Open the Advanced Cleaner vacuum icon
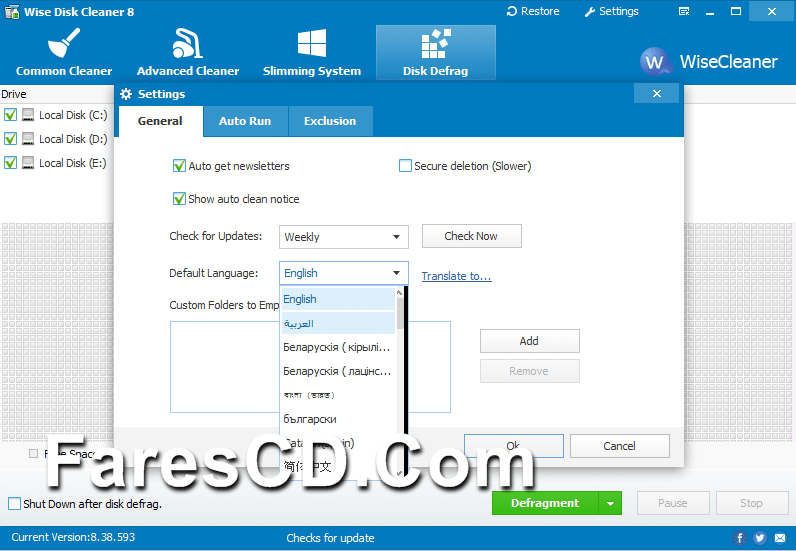 click(x=187, y=43)
